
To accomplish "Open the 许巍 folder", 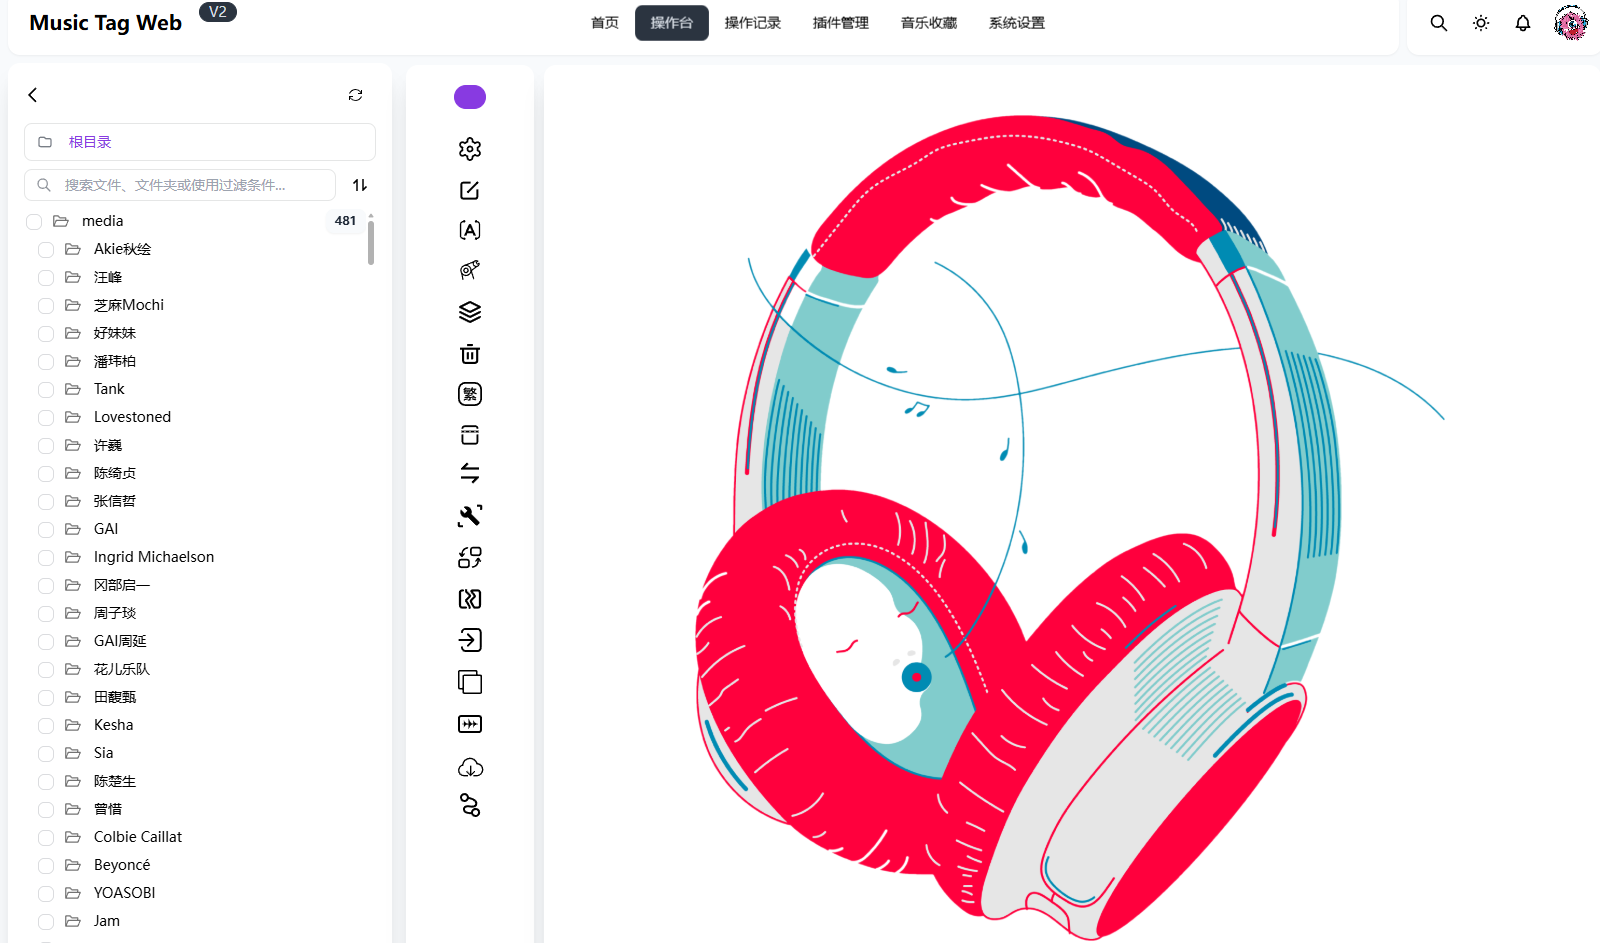I will click(x=108, y=445).
